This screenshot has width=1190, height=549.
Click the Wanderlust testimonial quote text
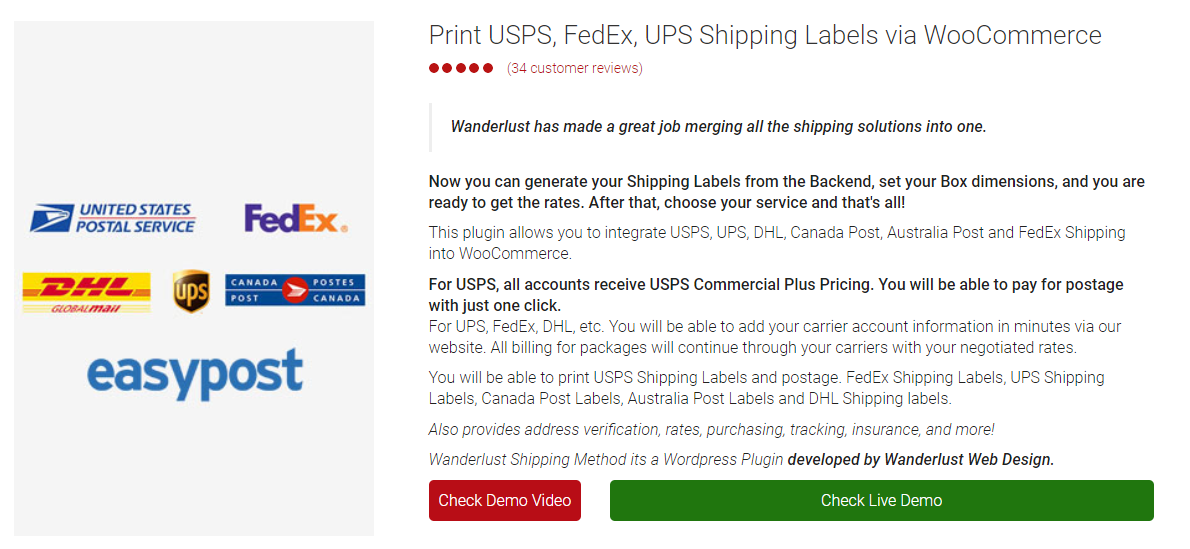point(718,127)
